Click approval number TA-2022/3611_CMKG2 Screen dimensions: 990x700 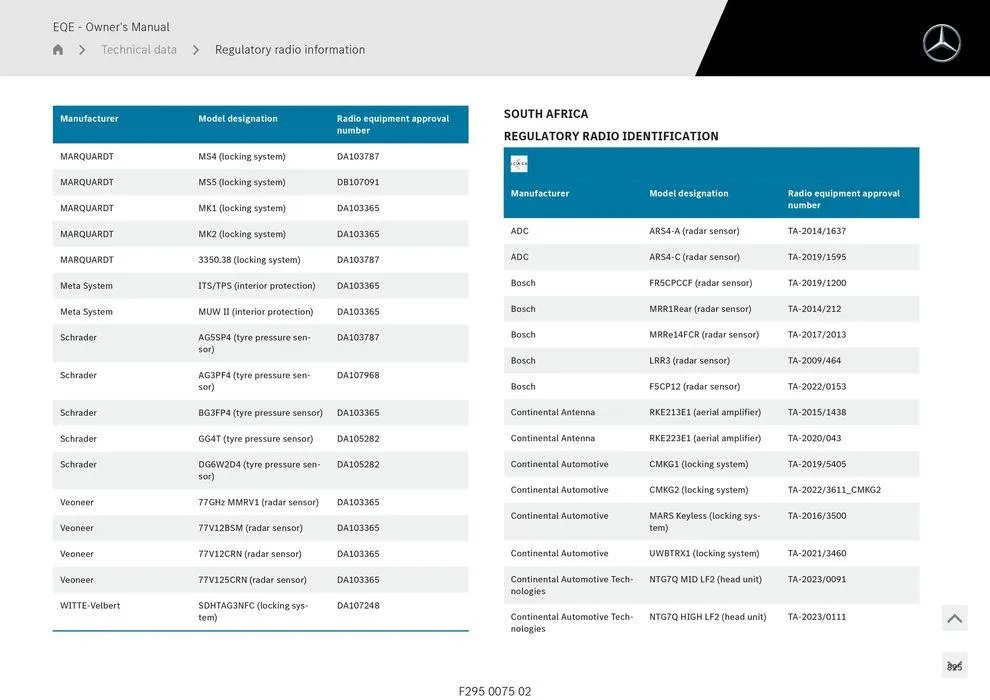tap(834, 490)
